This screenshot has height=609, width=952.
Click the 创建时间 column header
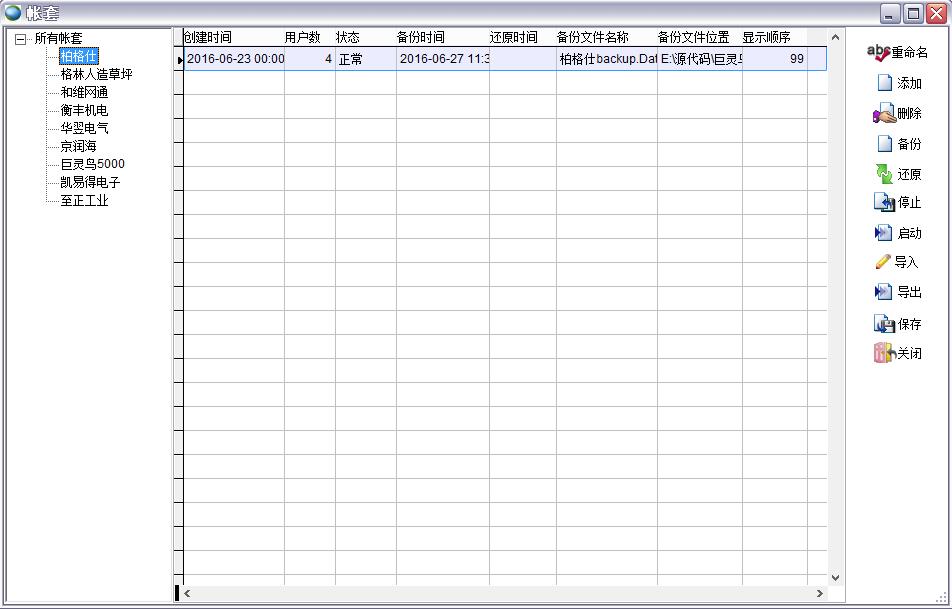[x=208, y=37]
